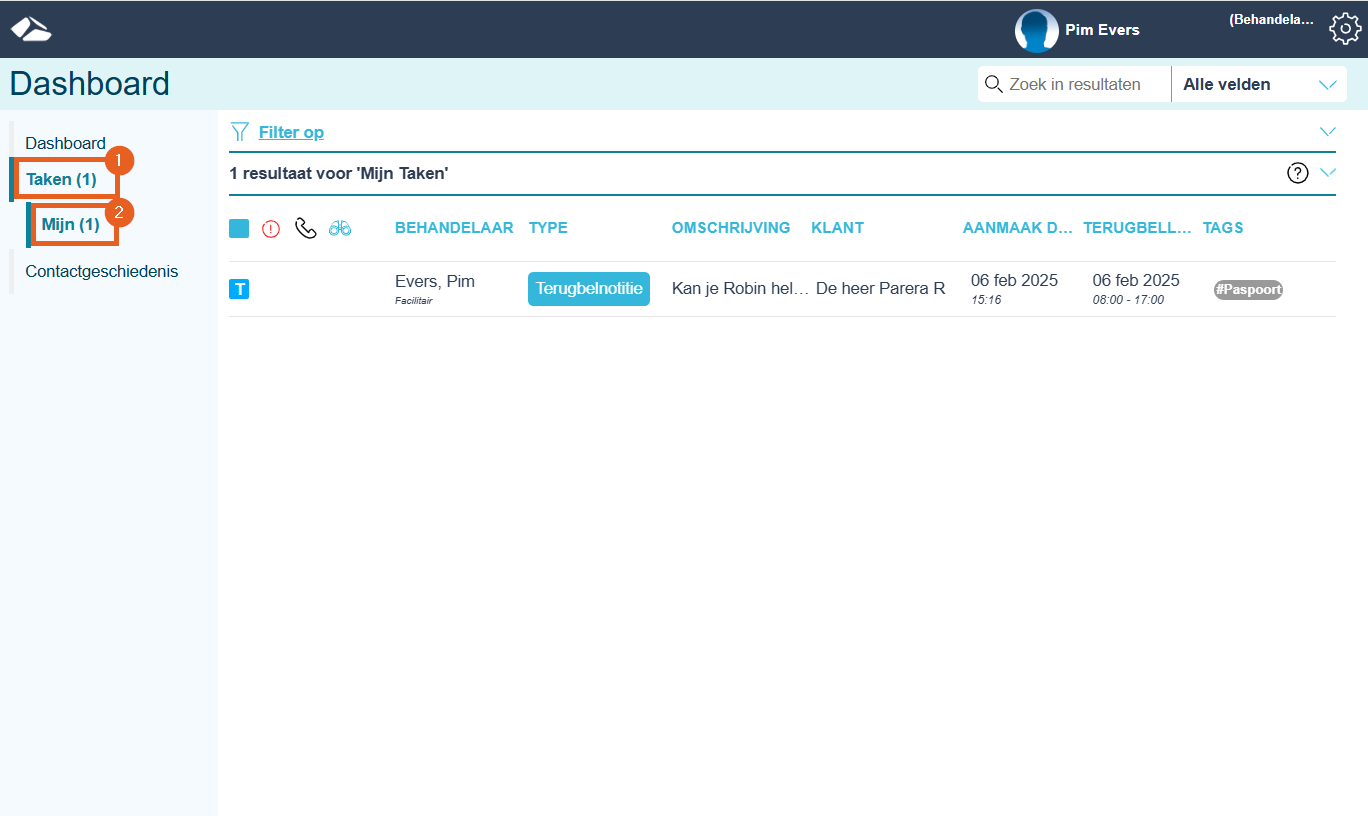Select Taken (1) in the sidebar
Screen dimensions: 1368x816
61,180
